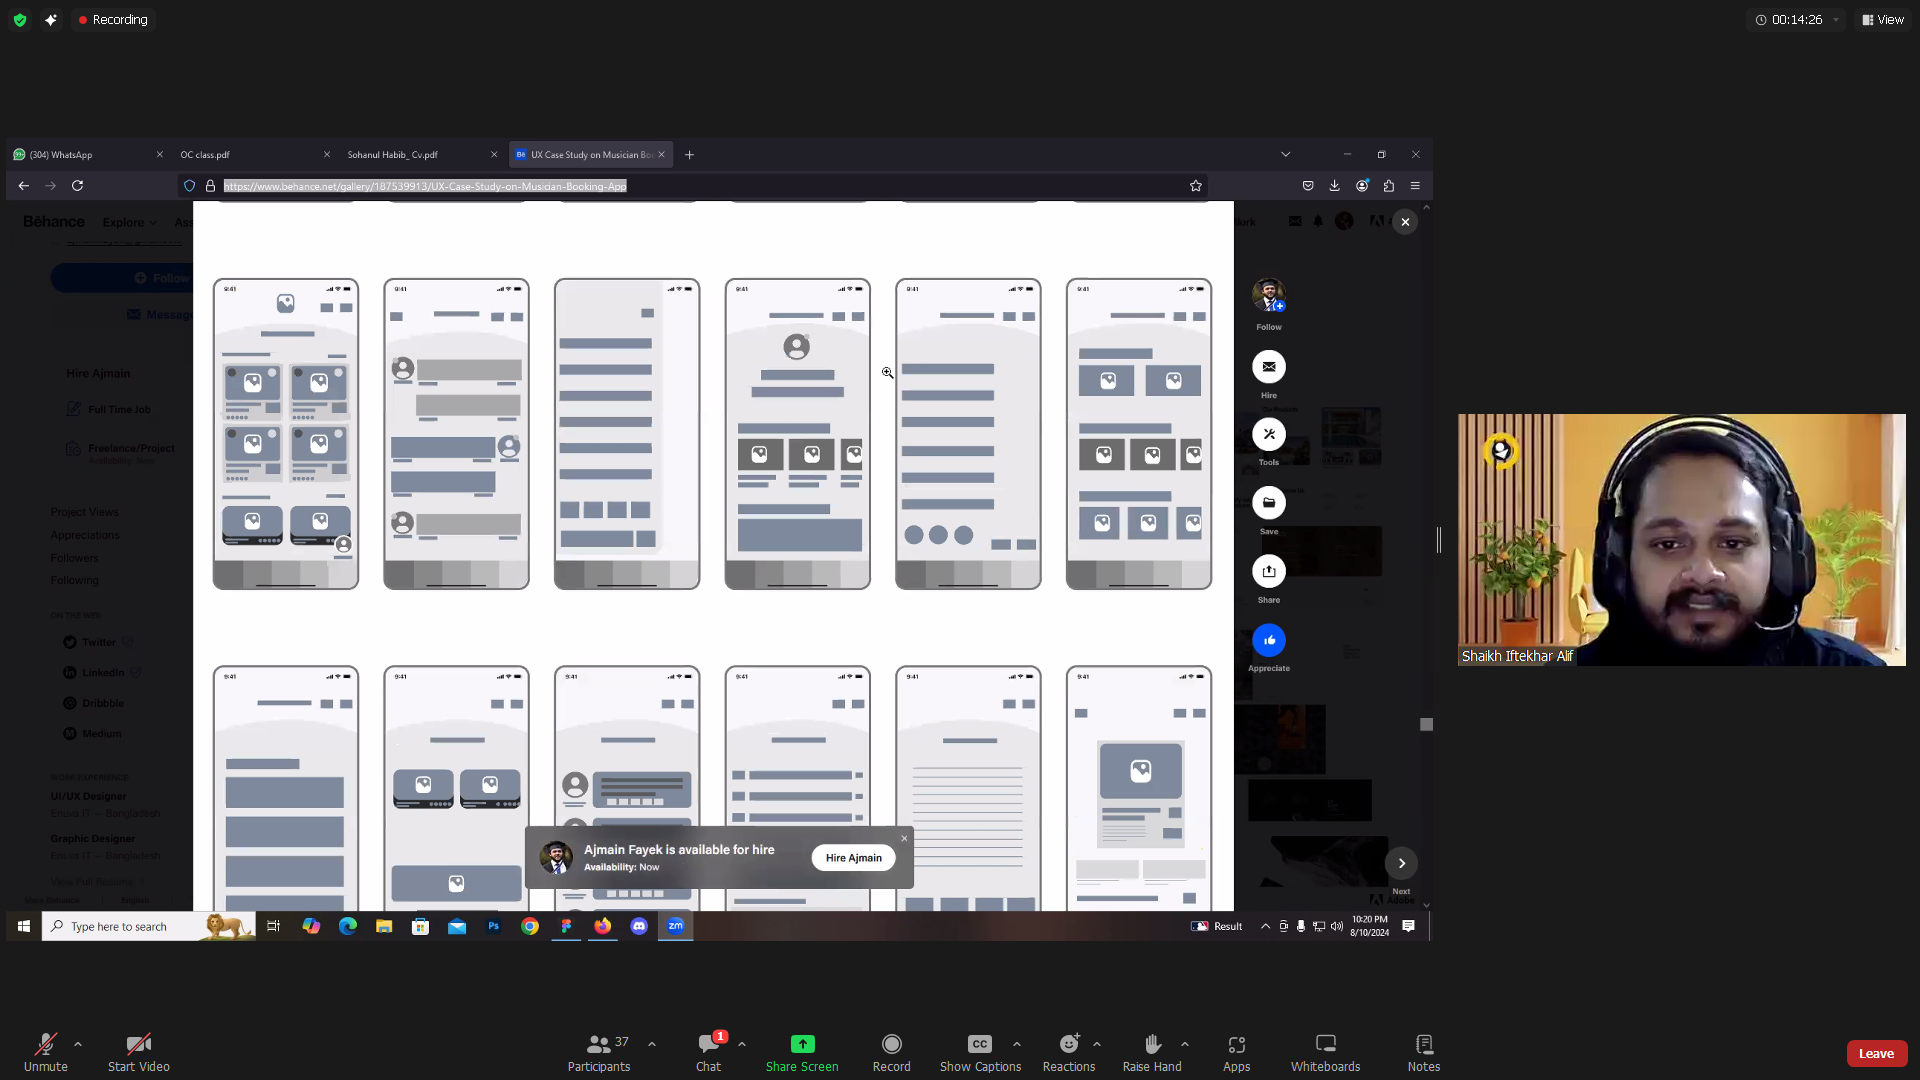1920x1080 pixels.
Task: Click the Record button icon
Action: coord(891,1044)
